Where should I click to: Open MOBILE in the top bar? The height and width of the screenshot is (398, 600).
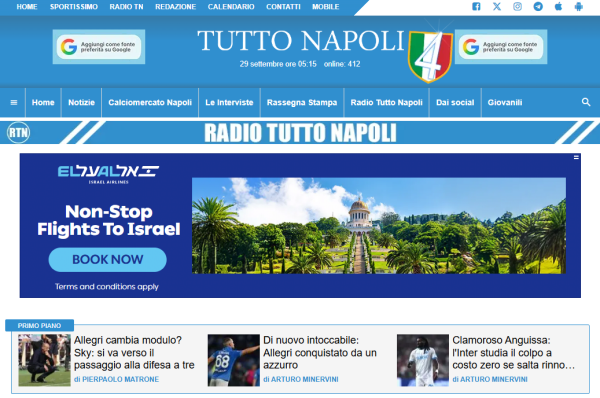[326, 7]
